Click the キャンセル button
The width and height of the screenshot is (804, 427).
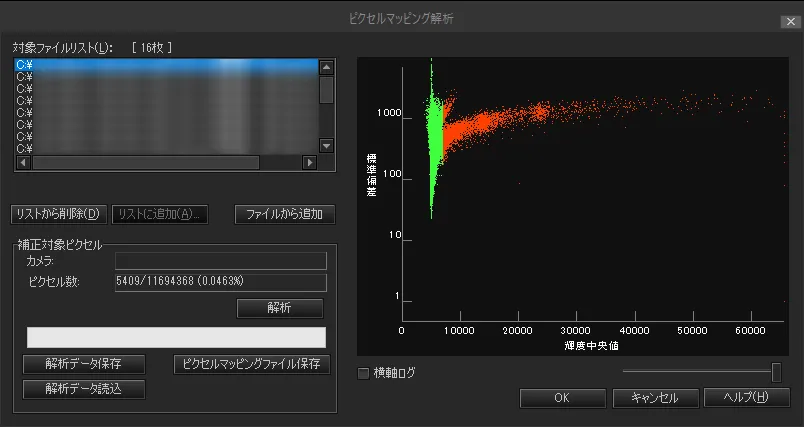(655, 398)
